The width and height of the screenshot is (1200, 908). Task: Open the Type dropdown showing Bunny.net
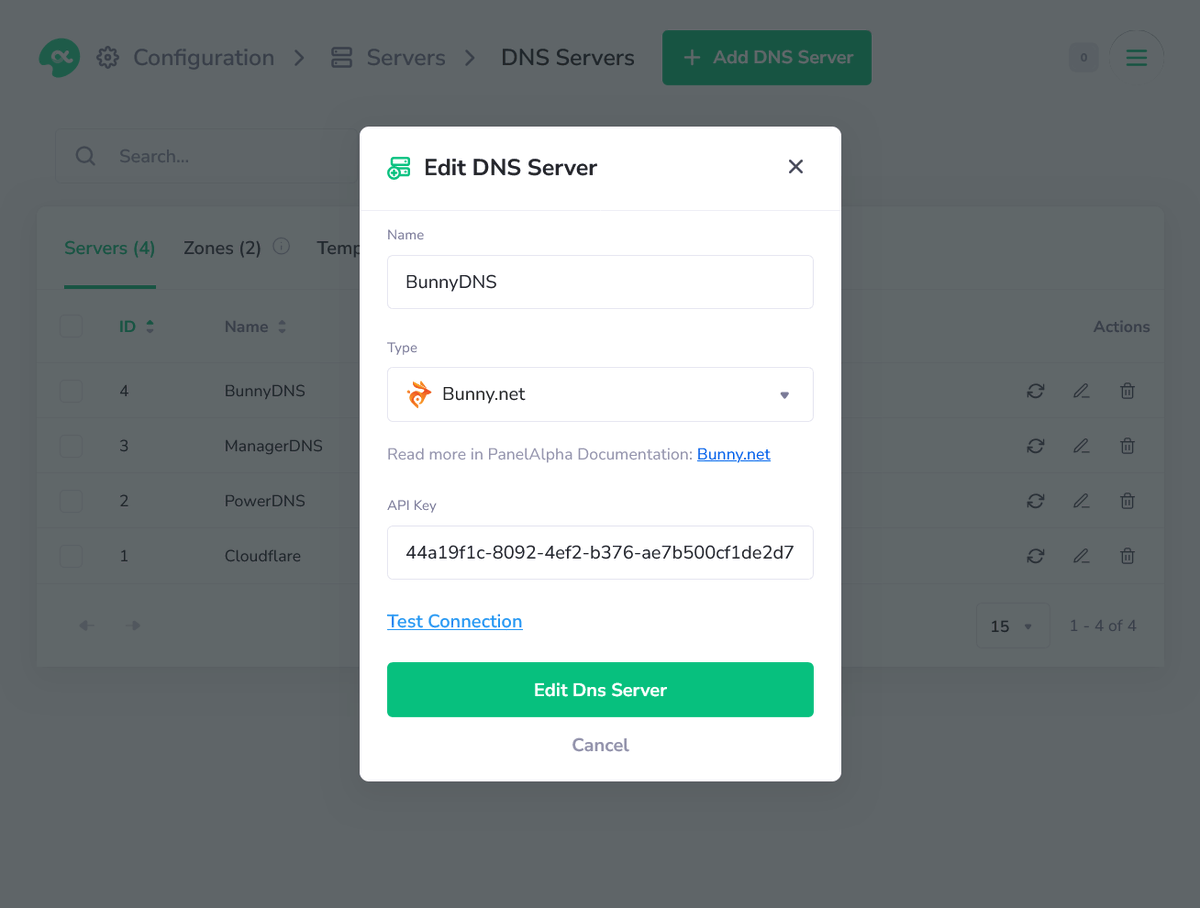point(600,394)
